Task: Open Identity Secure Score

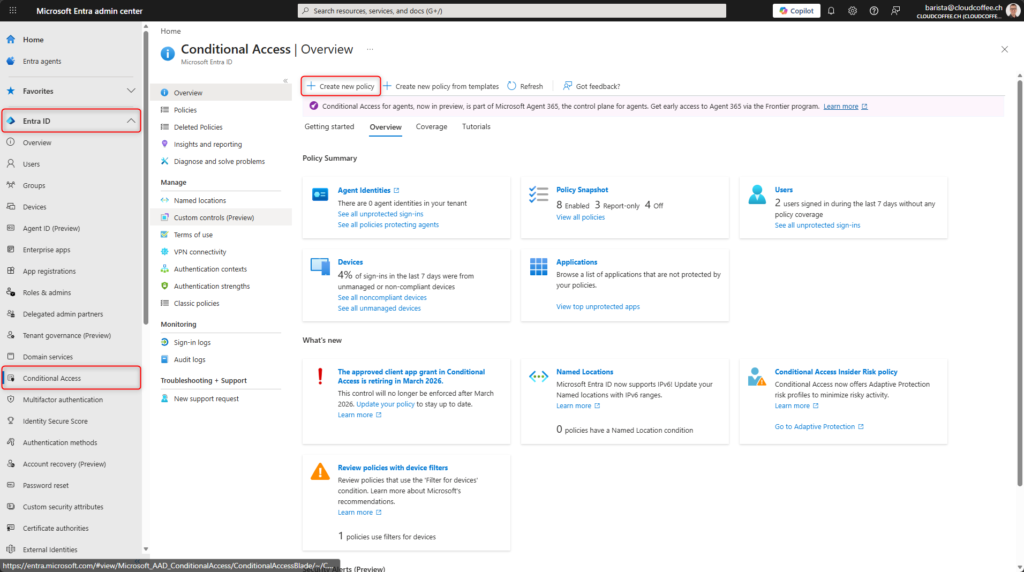Action: click(55, 421)
